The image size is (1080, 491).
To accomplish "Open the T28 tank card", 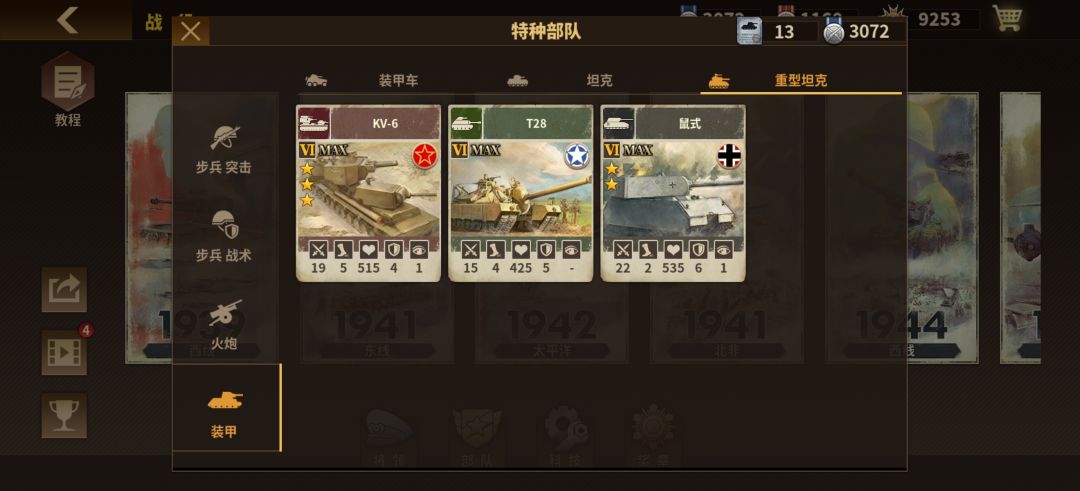I will click(x=521, y=193).
